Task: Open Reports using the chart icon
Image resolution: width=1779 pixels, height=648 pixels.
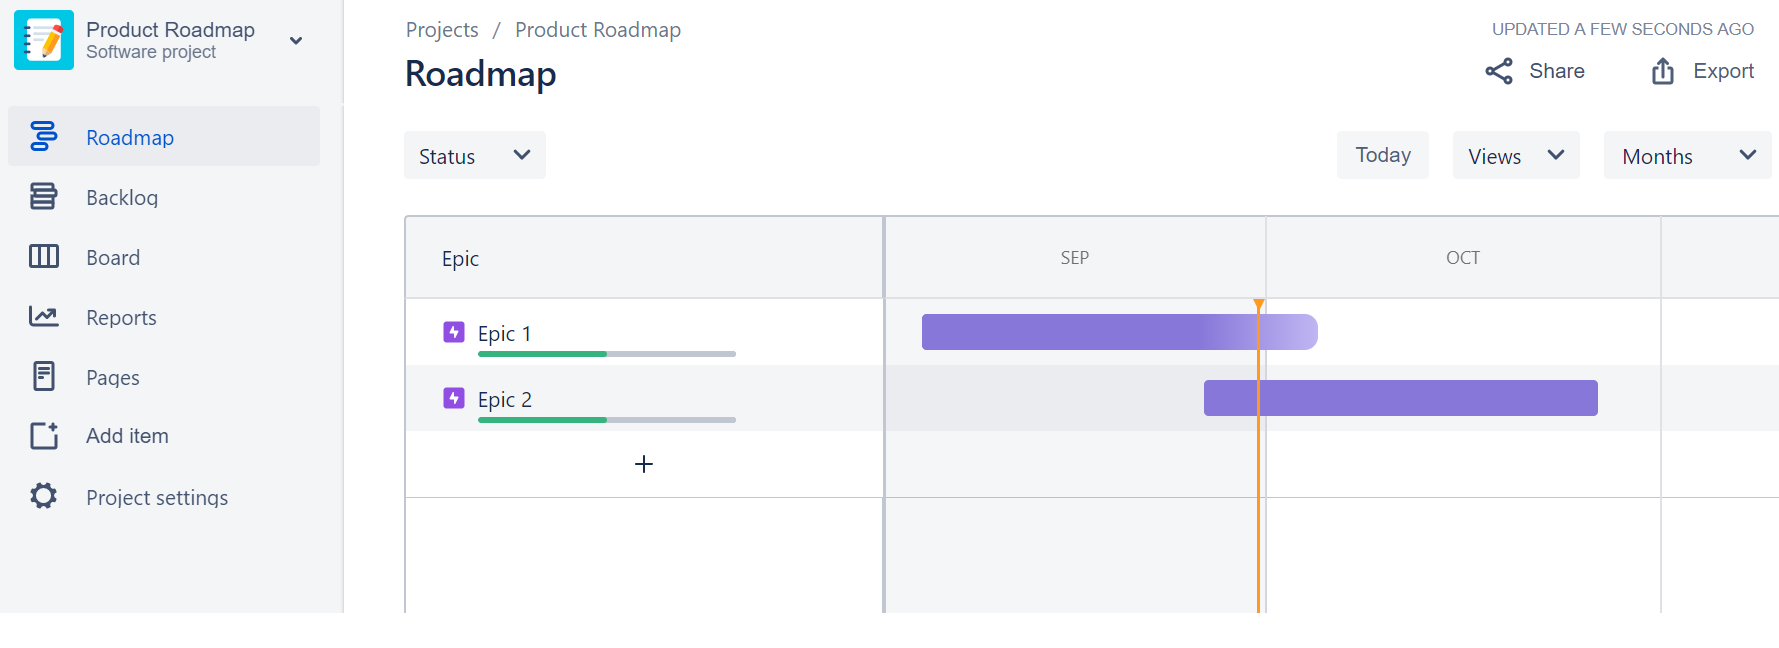Action: (43, 316)
